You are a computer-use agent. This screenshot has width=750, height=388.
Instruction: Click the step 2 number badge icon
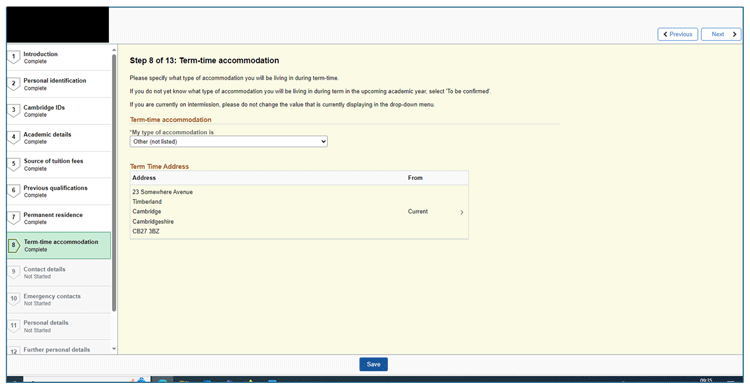click(13, 84)
